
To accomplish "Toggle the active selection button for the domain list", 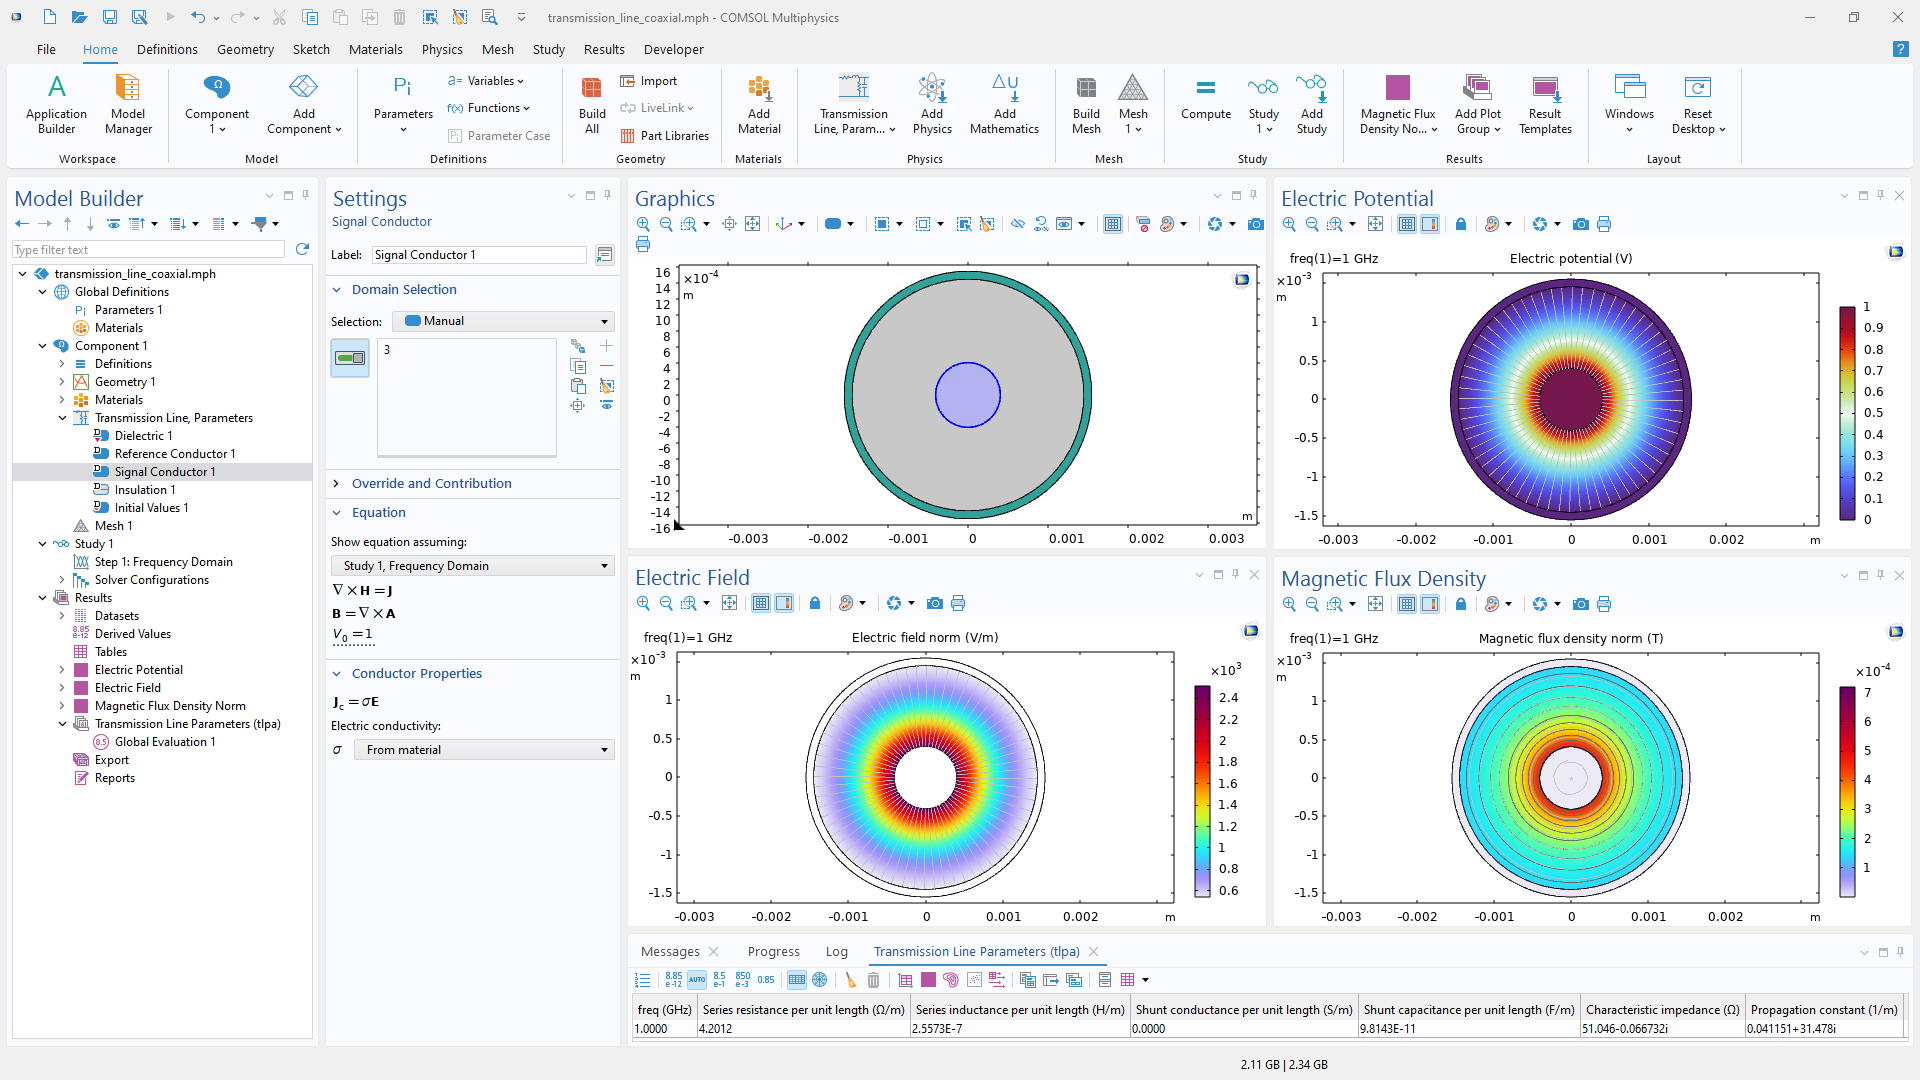I will click(350, 358).
